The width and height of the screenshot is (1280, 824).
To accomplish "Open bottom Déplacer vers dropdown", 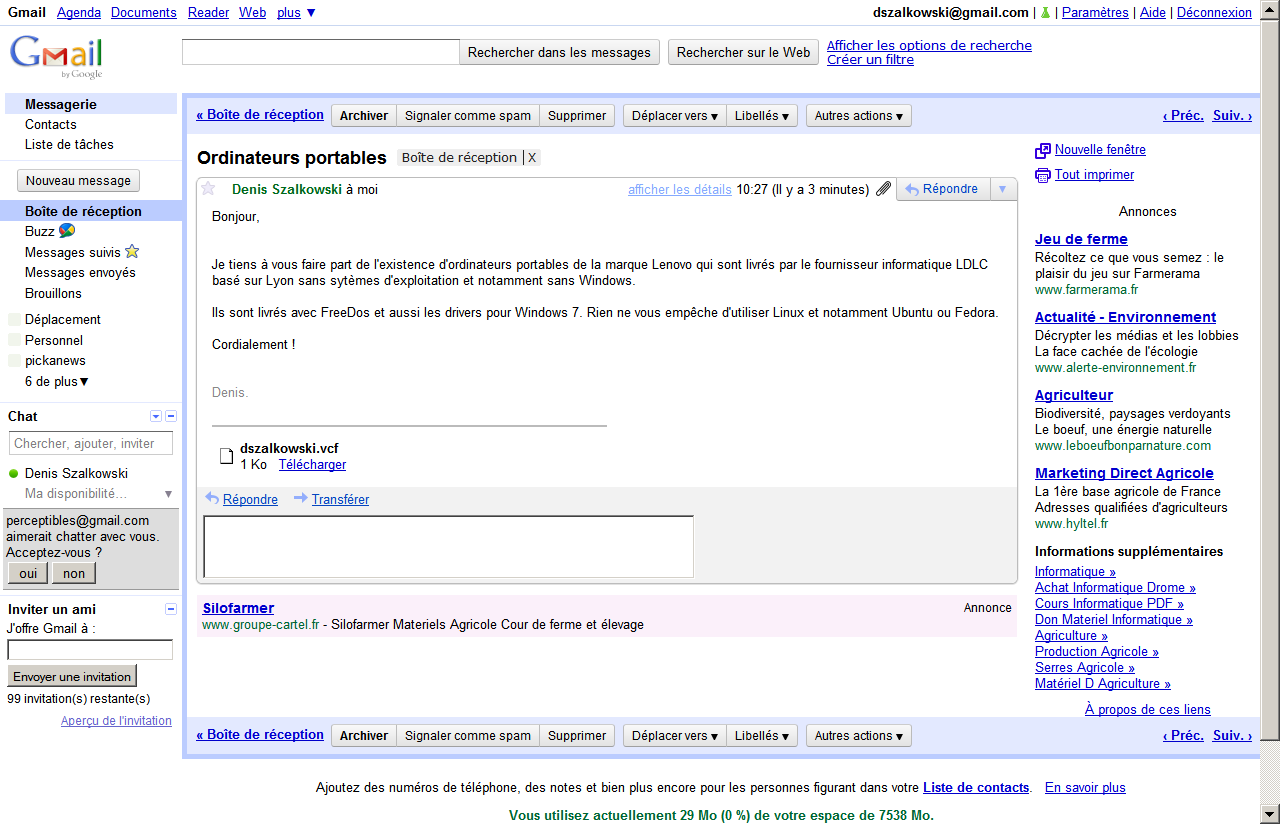I will 675,736.
